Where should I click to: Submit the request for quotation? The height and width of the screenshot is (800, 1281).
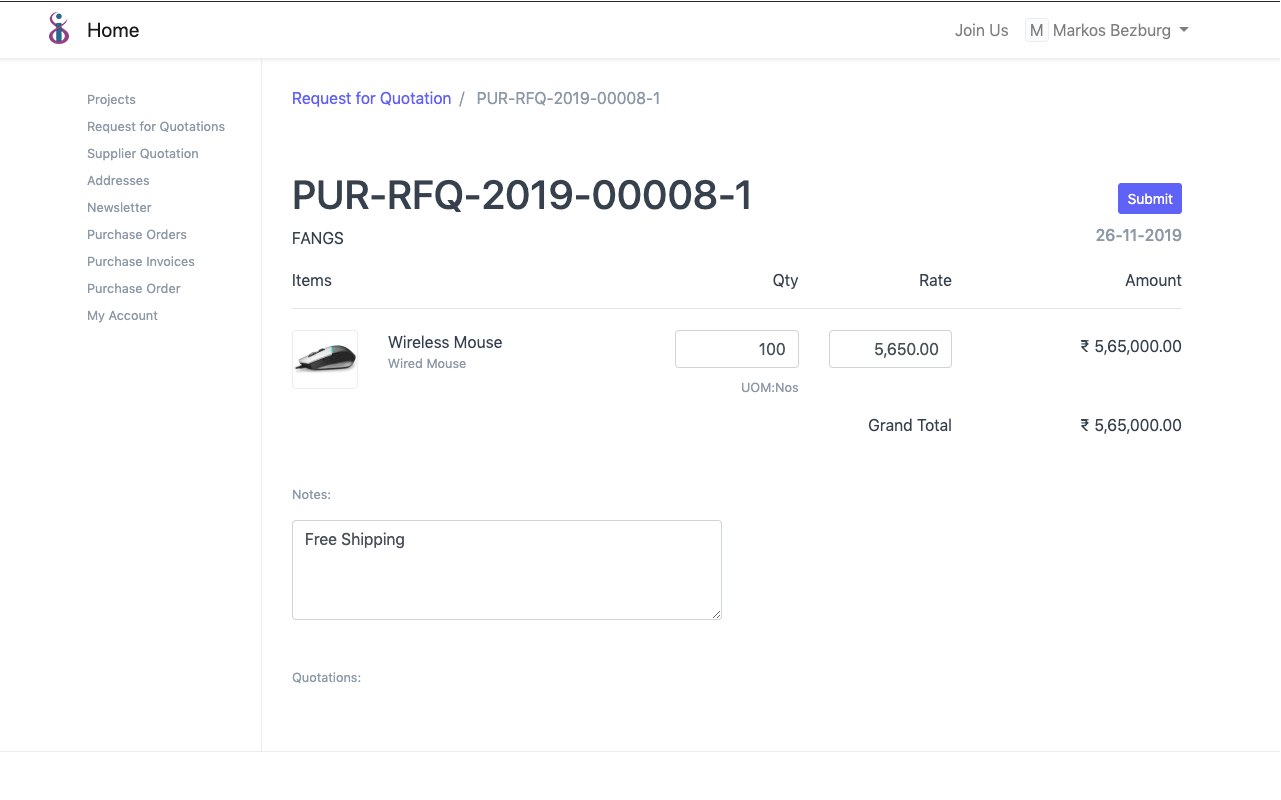1148,198
